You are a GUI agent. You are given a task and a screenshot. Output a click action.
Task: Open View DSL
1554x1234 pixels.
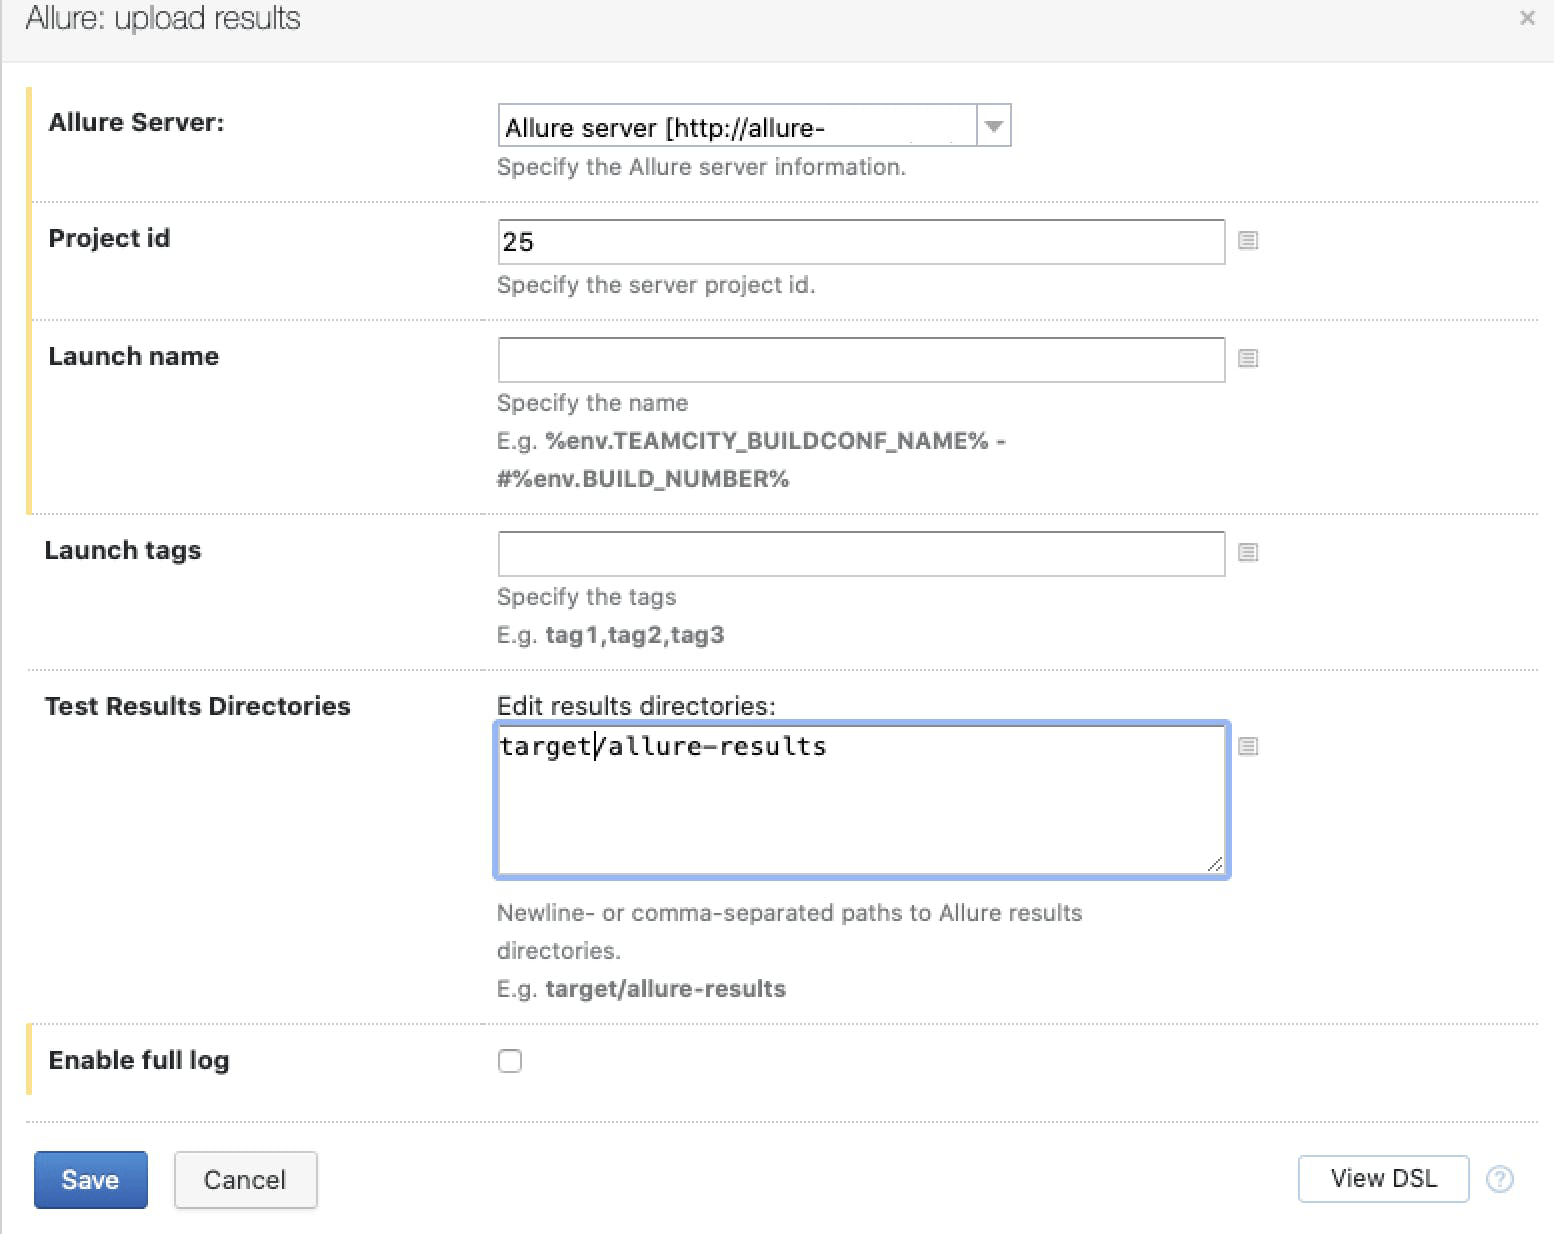click(1382, 1179)
